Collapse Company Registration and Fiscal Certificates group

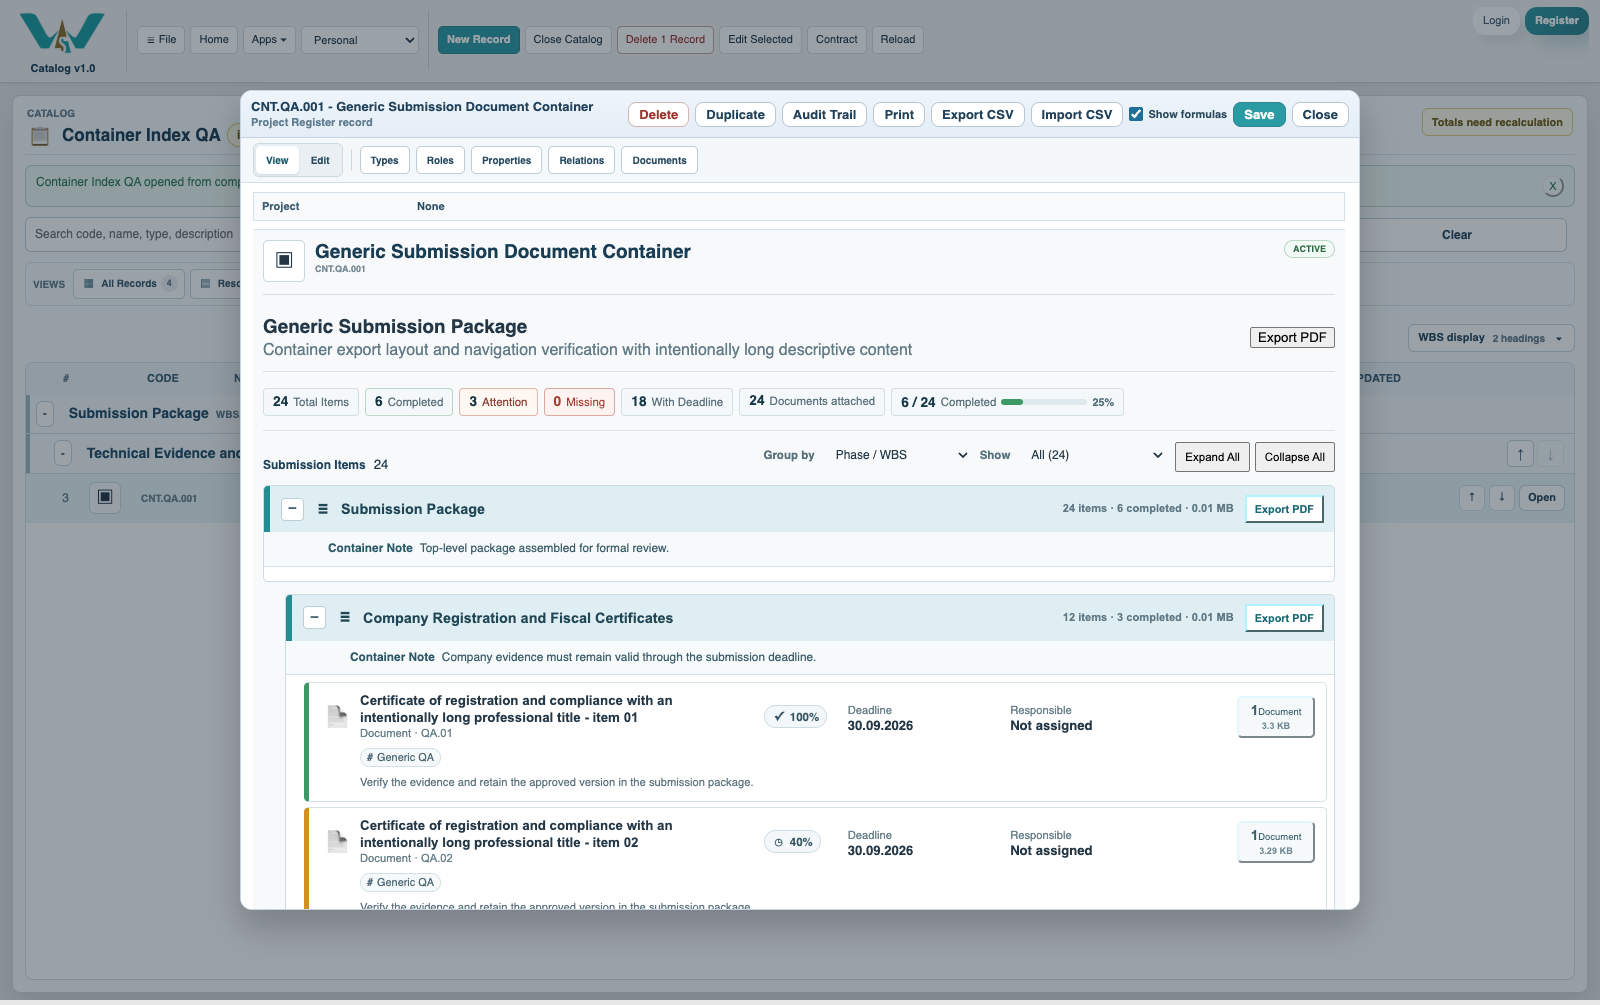(x=314, y=618)
